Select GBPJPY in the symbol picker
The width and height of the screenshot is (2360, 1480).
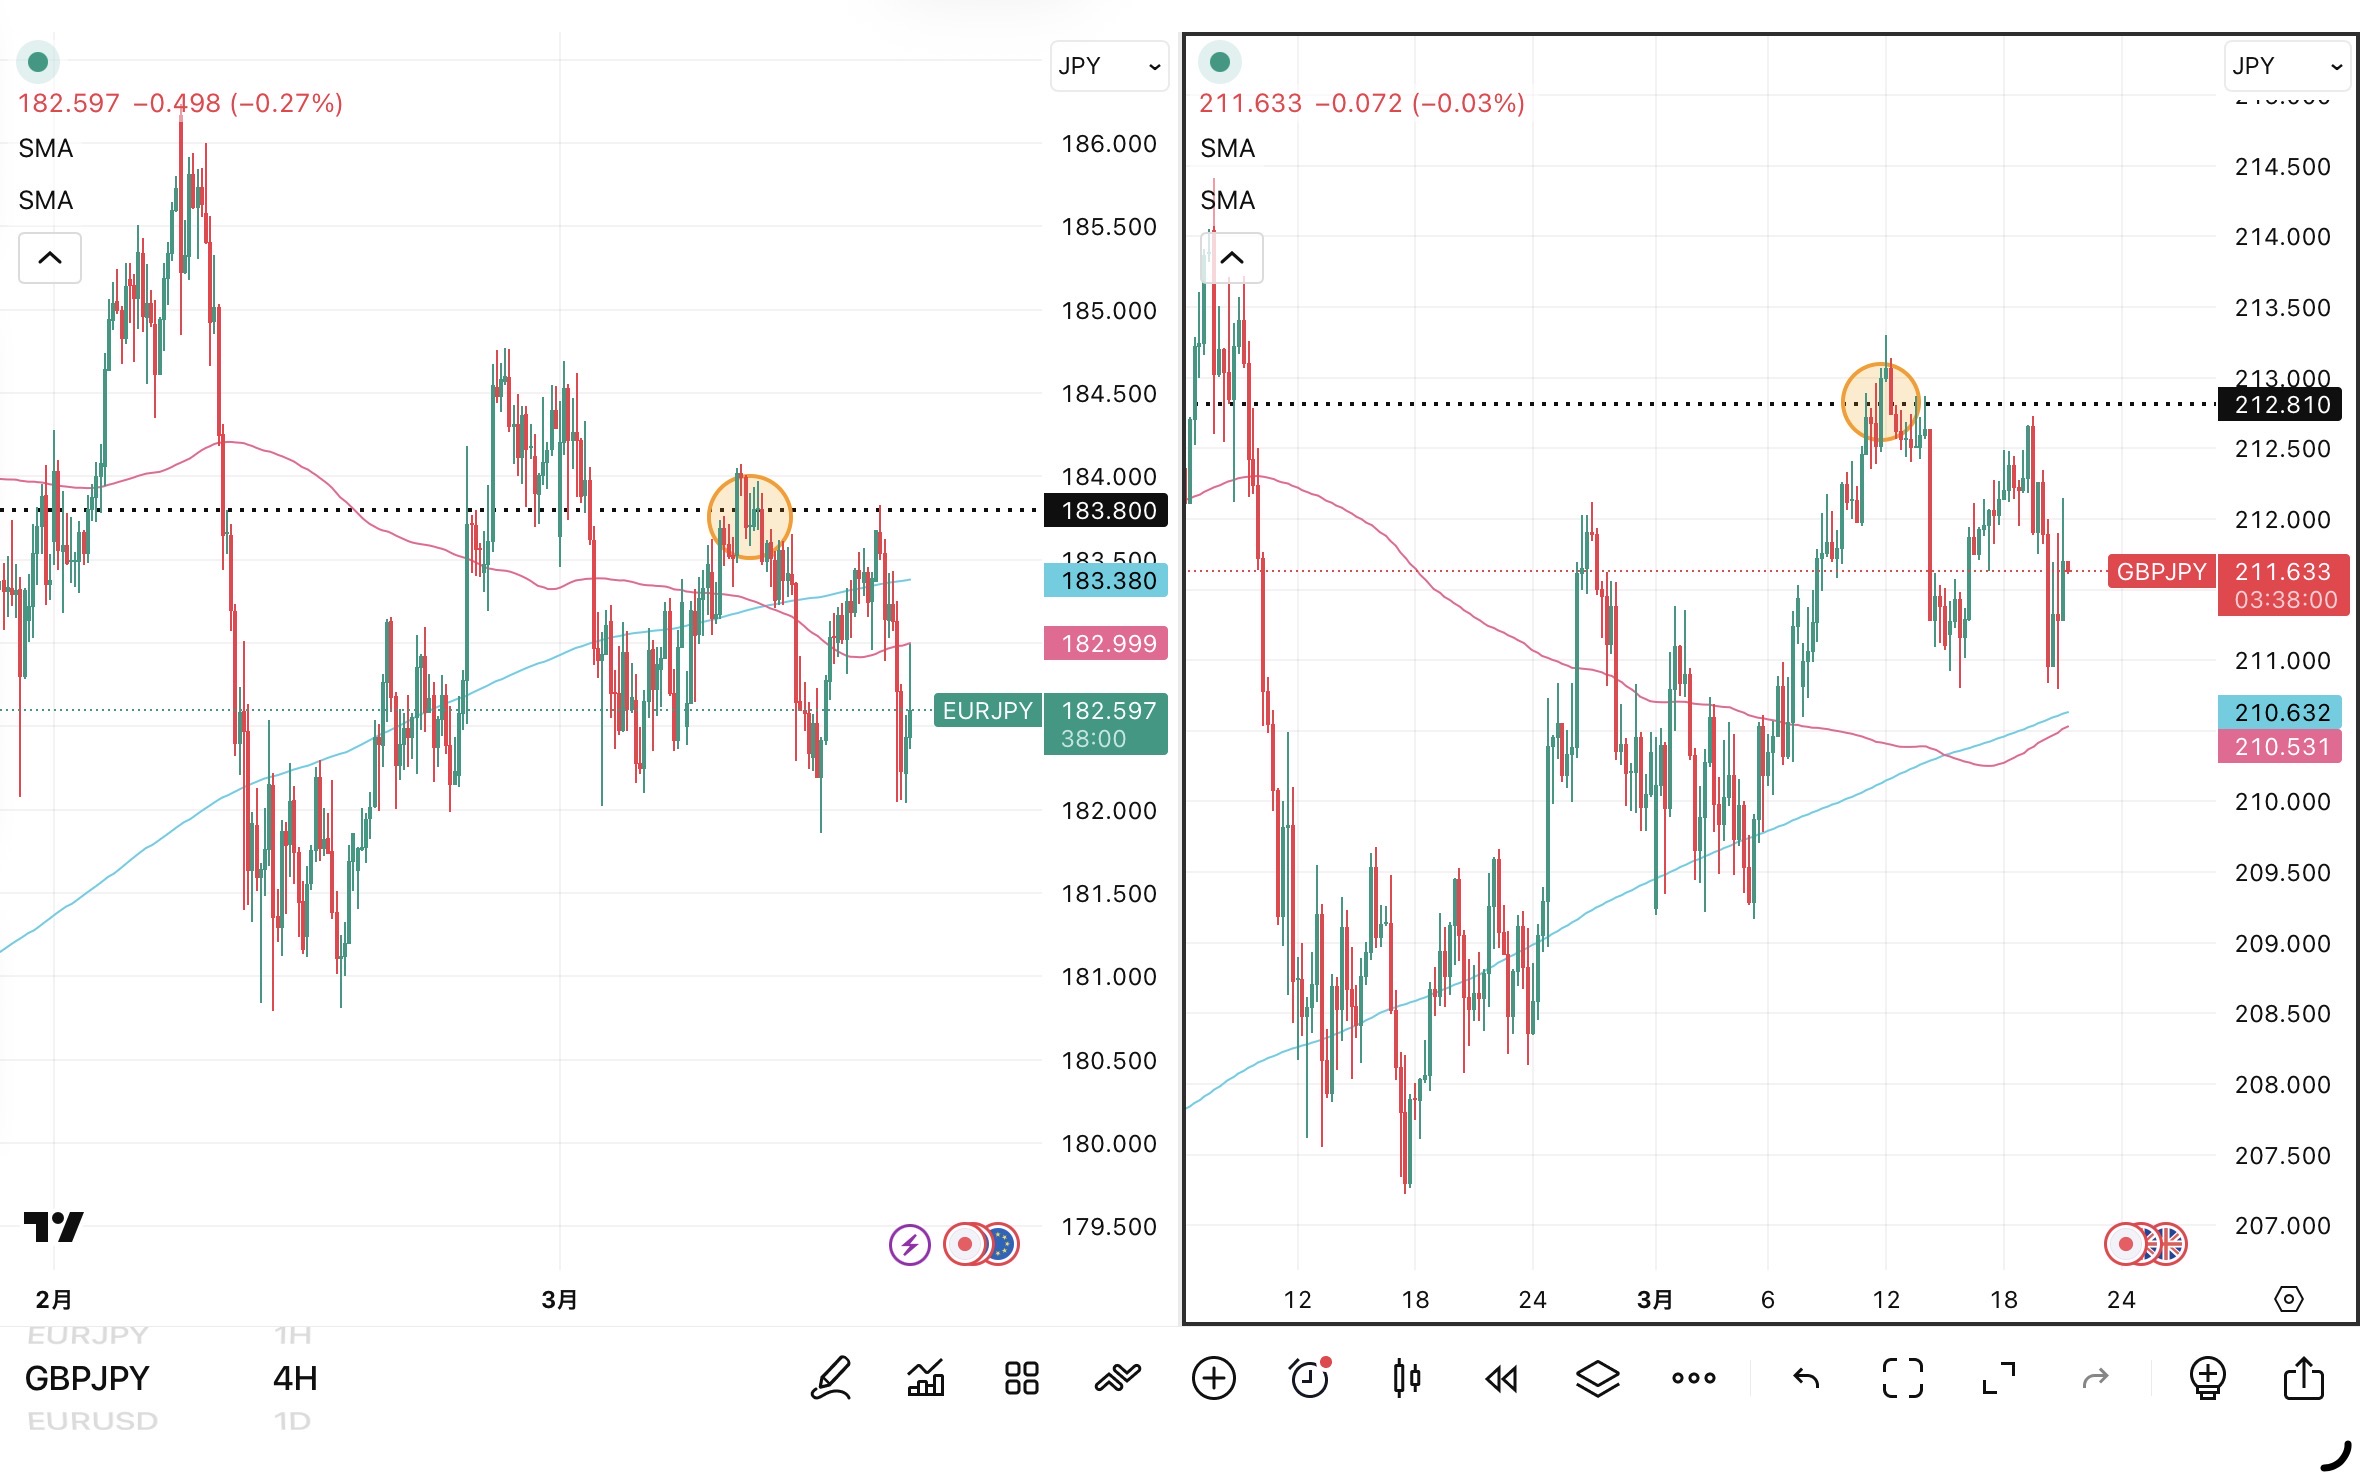click(87, 1379)
